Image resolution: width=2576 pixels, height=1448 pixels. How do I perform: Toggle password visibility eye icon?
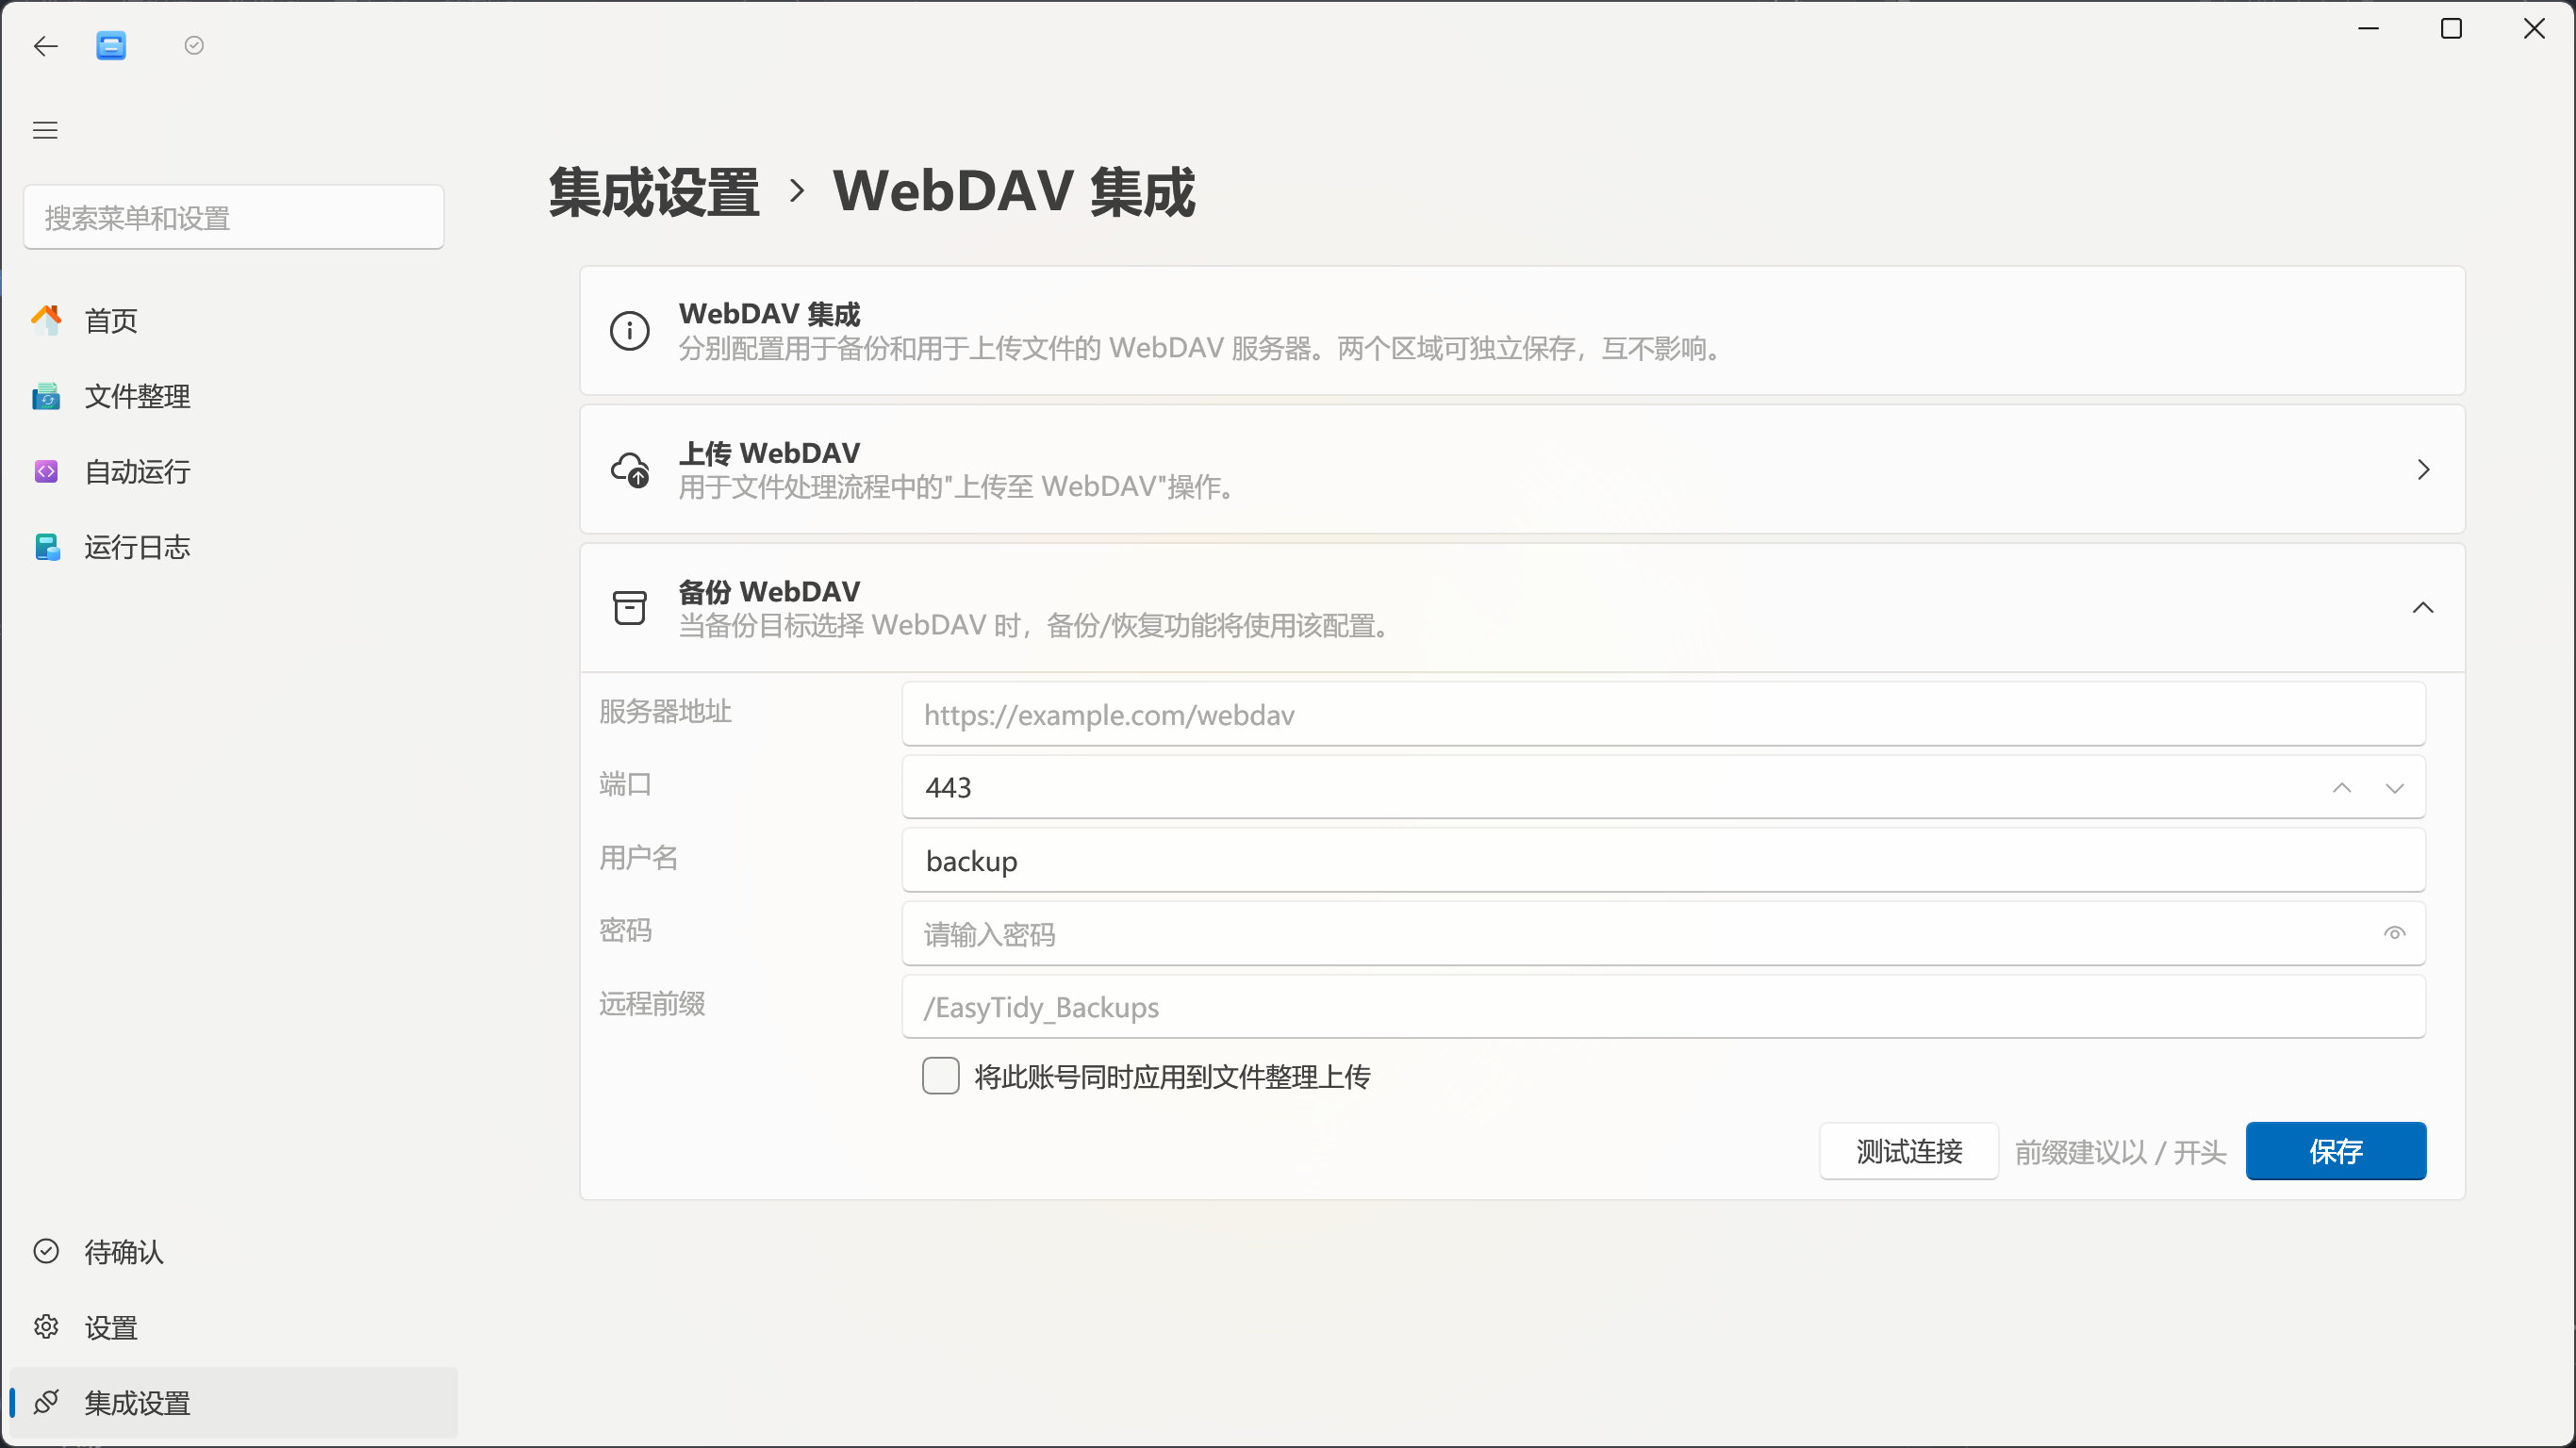pos(2394,933)
